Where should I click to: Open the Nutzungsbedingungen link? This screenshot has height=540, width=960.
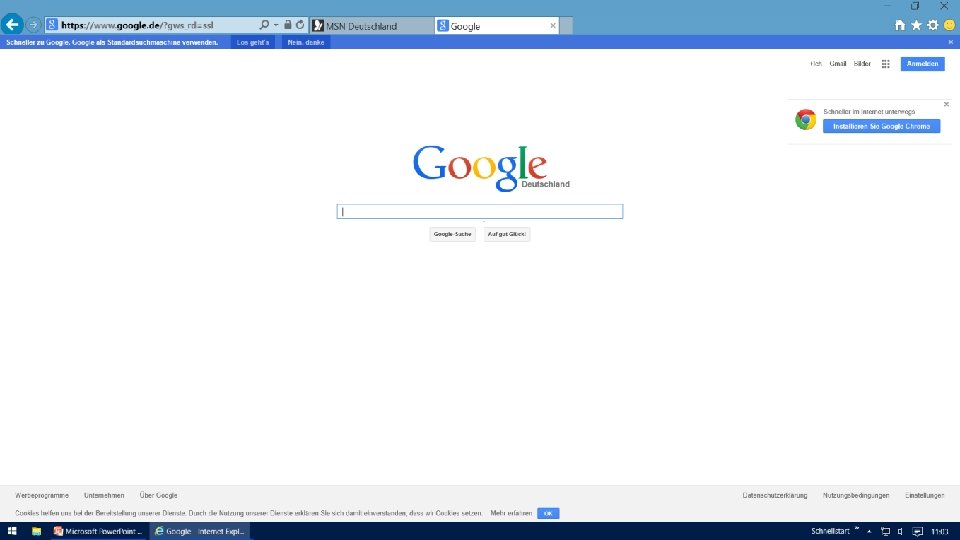pyautogui.click(x=856, y=495)
